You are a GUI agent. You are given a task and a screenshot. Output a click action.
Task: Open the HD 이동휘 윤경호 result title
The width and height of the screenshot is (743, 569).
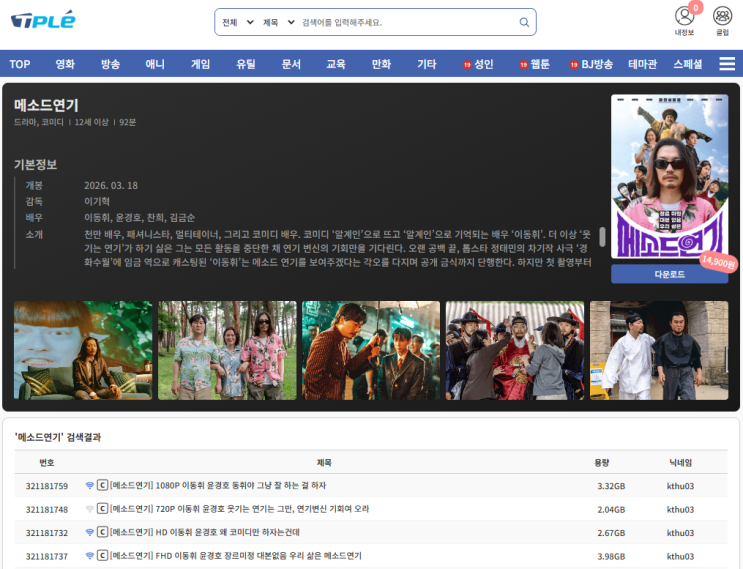[205, 532]
